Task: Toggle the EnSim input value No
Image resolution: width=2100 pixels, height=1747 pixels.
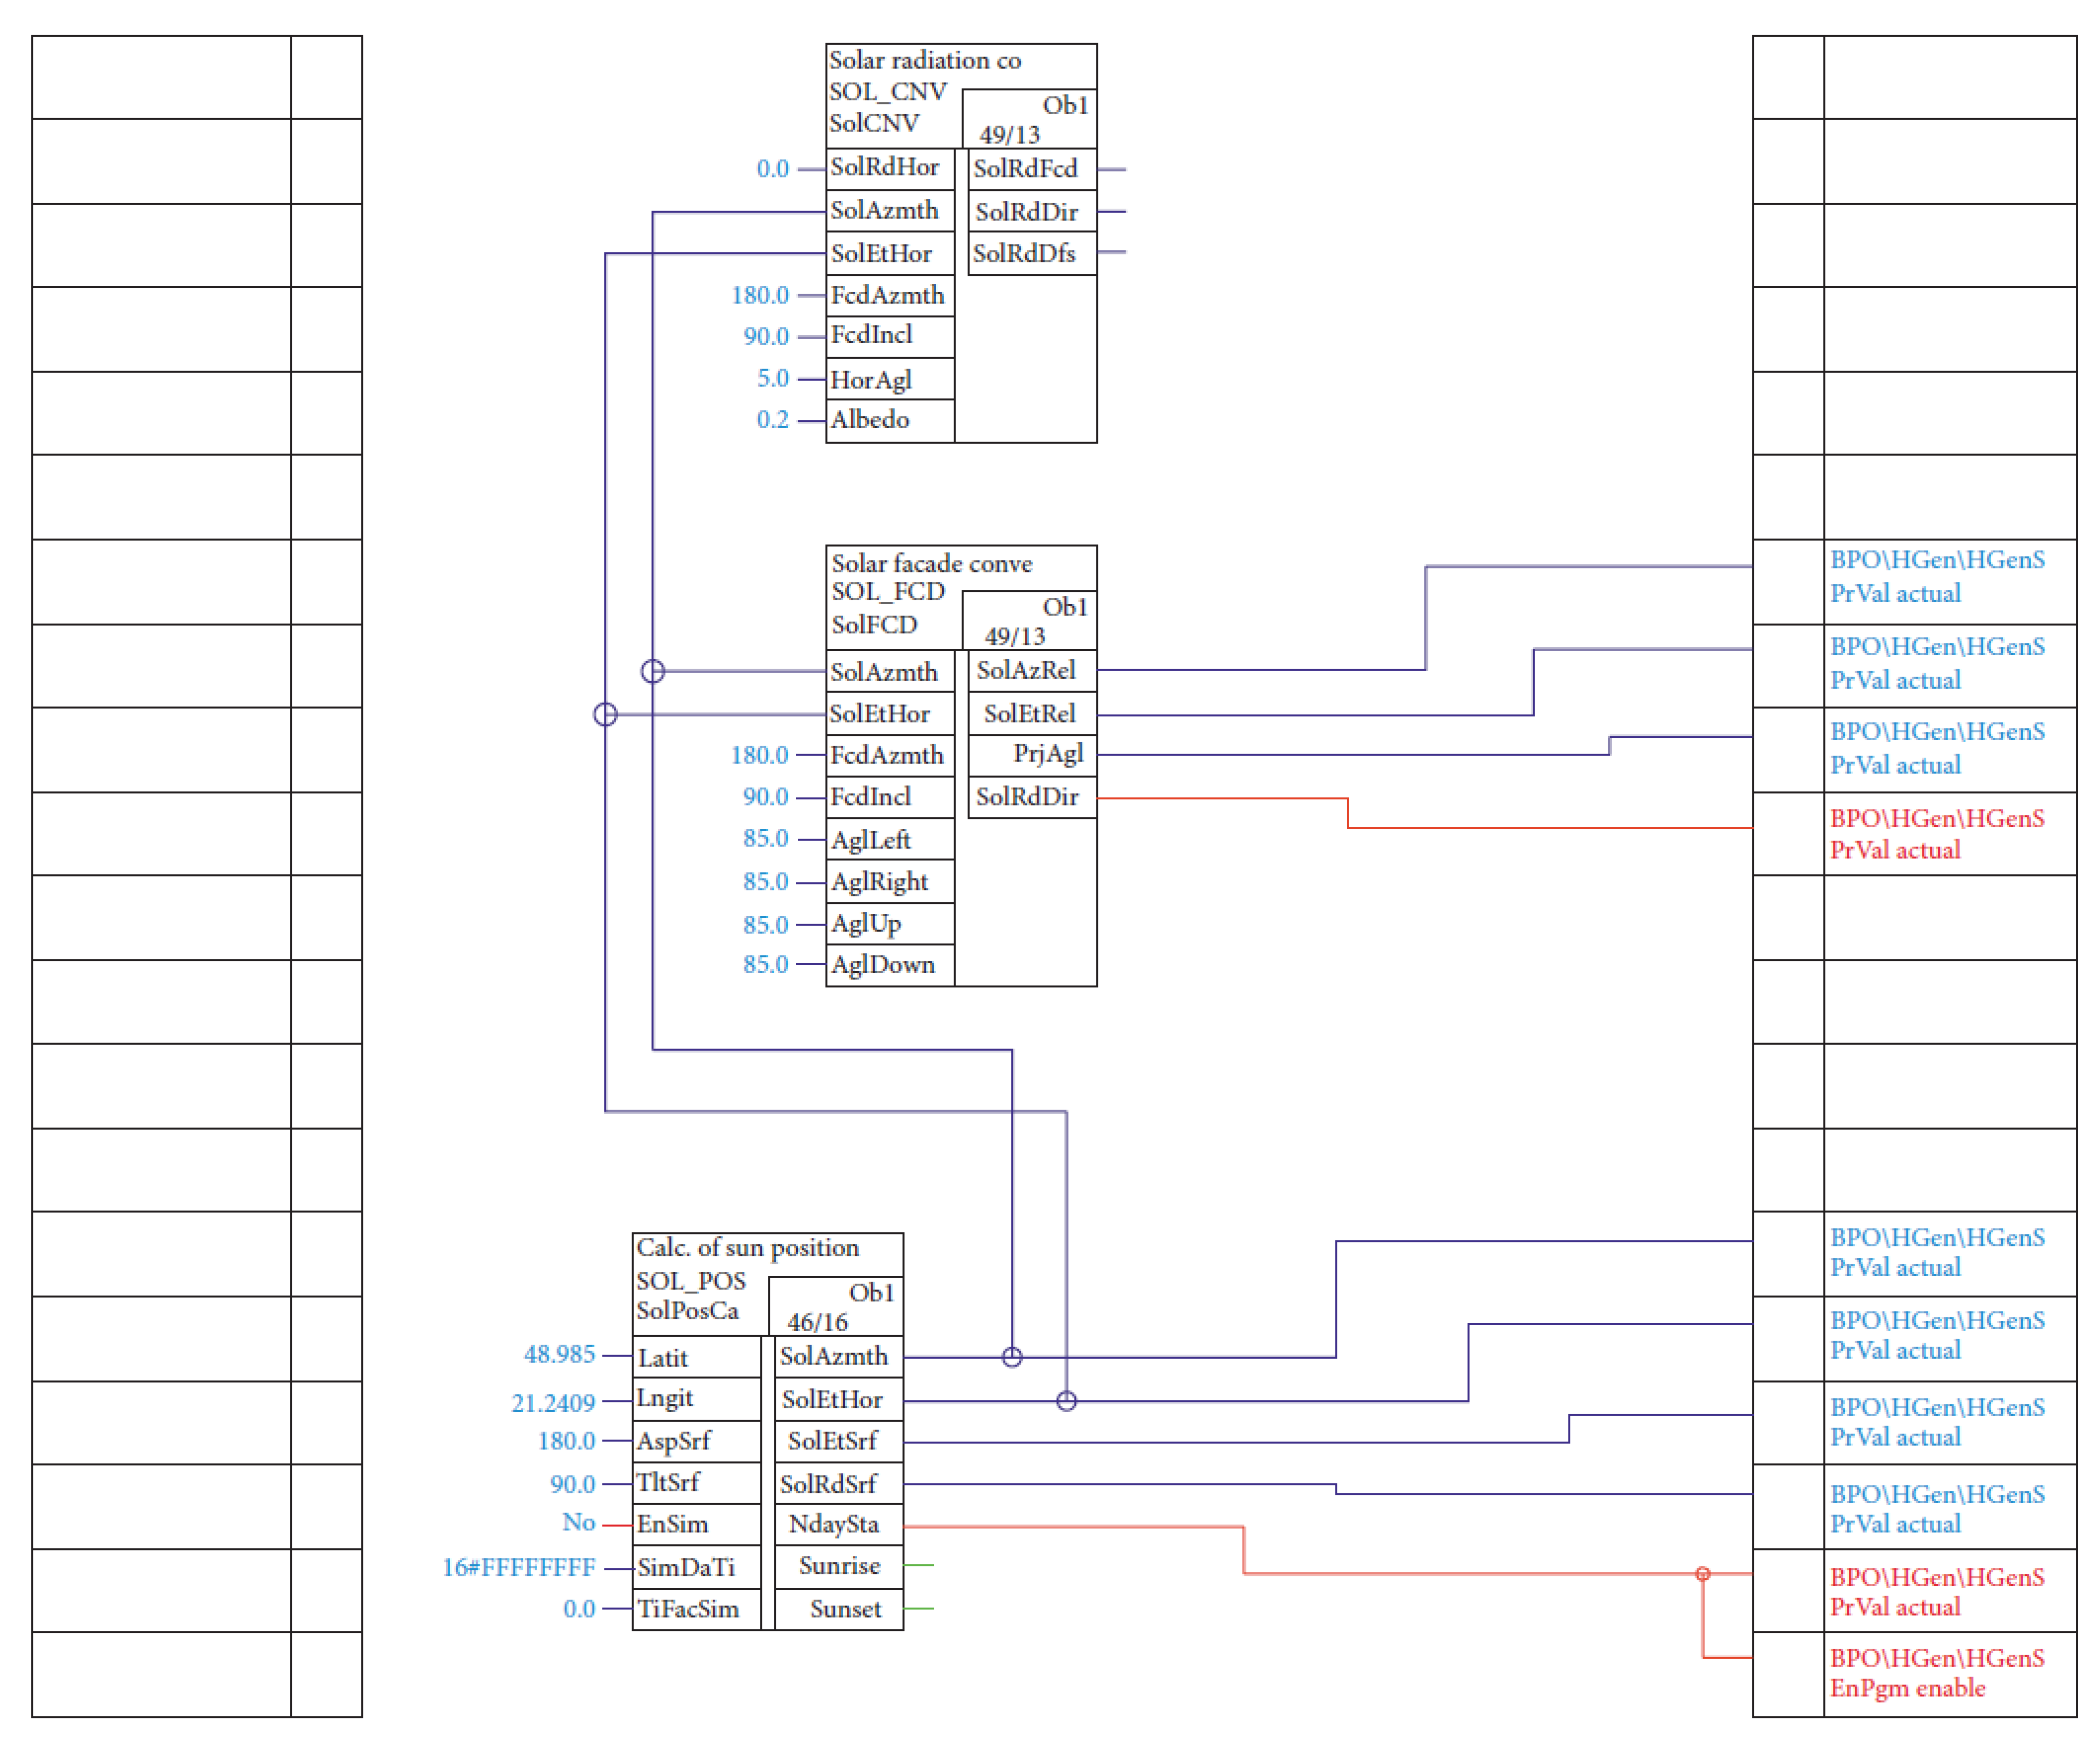Action: (x=578, y=1523)
